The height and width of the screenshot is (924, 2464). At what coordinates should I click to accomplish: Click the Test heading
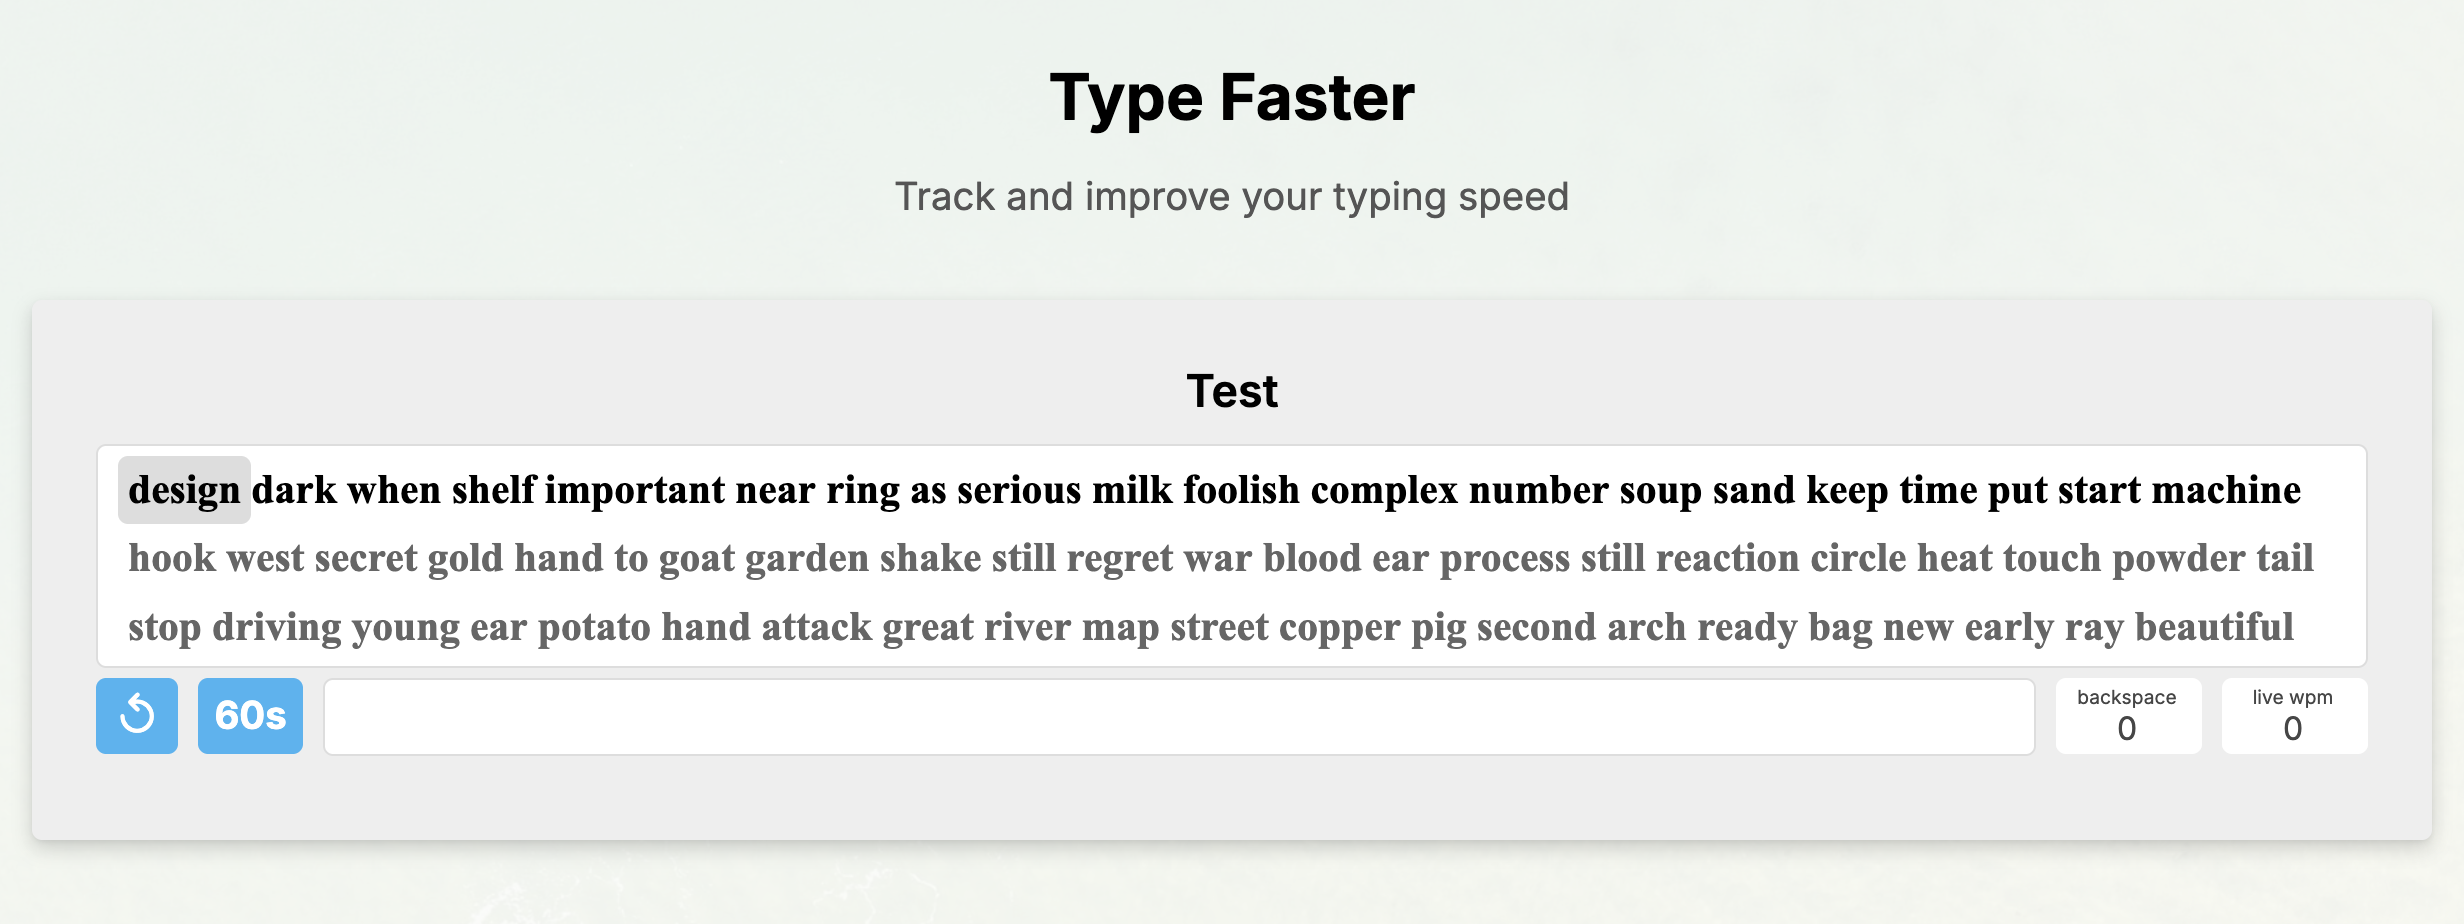pos(1230,392)
